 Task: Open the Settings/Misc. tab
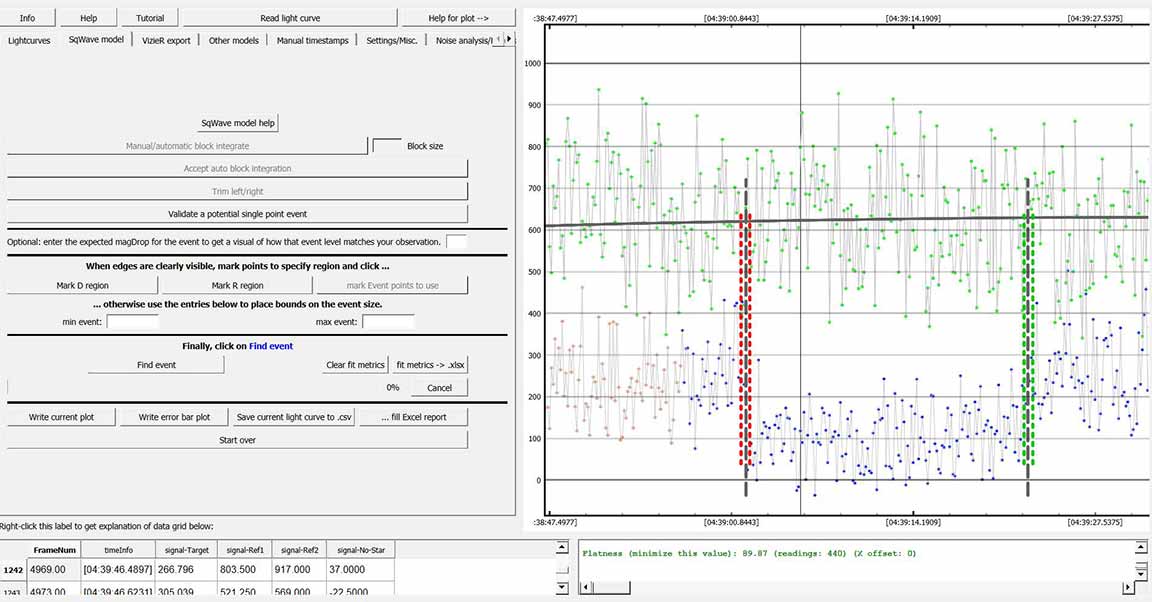[394, 40]
